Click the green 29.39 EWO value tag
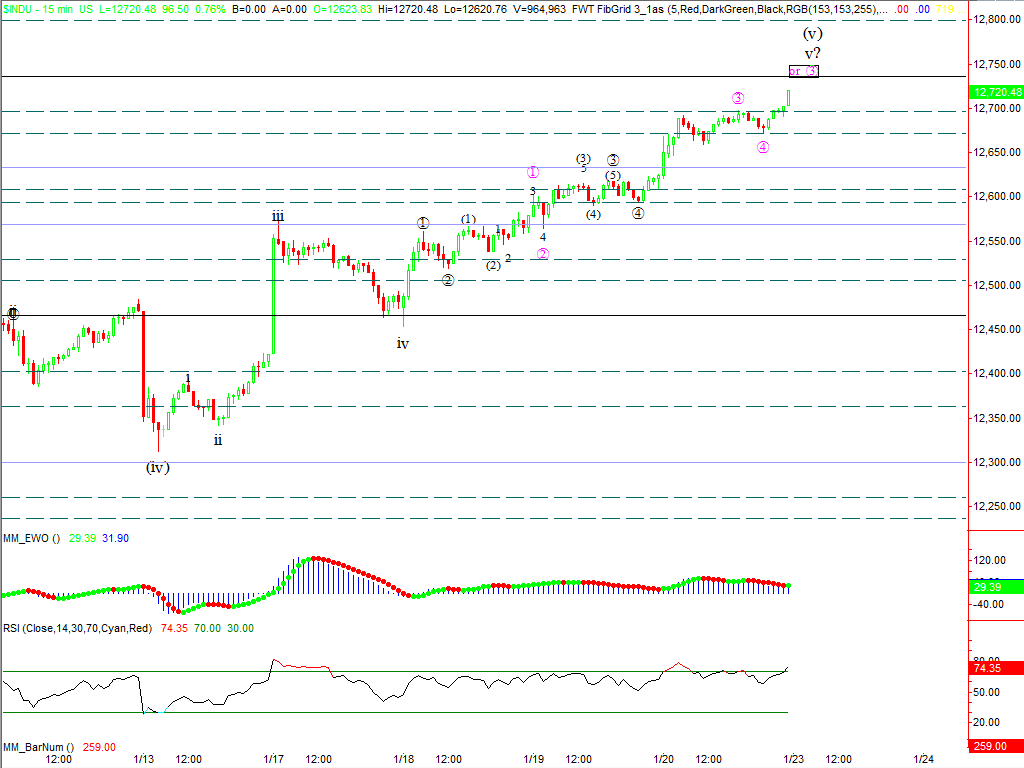This screenshot has height=768, width=1024. [x=995, y=587]
